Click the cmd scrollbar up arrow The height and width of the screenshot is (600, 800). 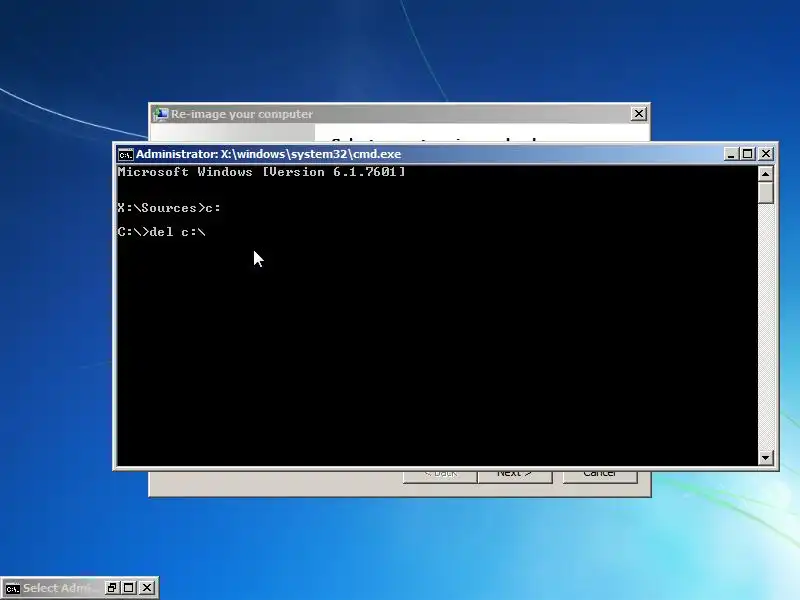pos(765,174)
